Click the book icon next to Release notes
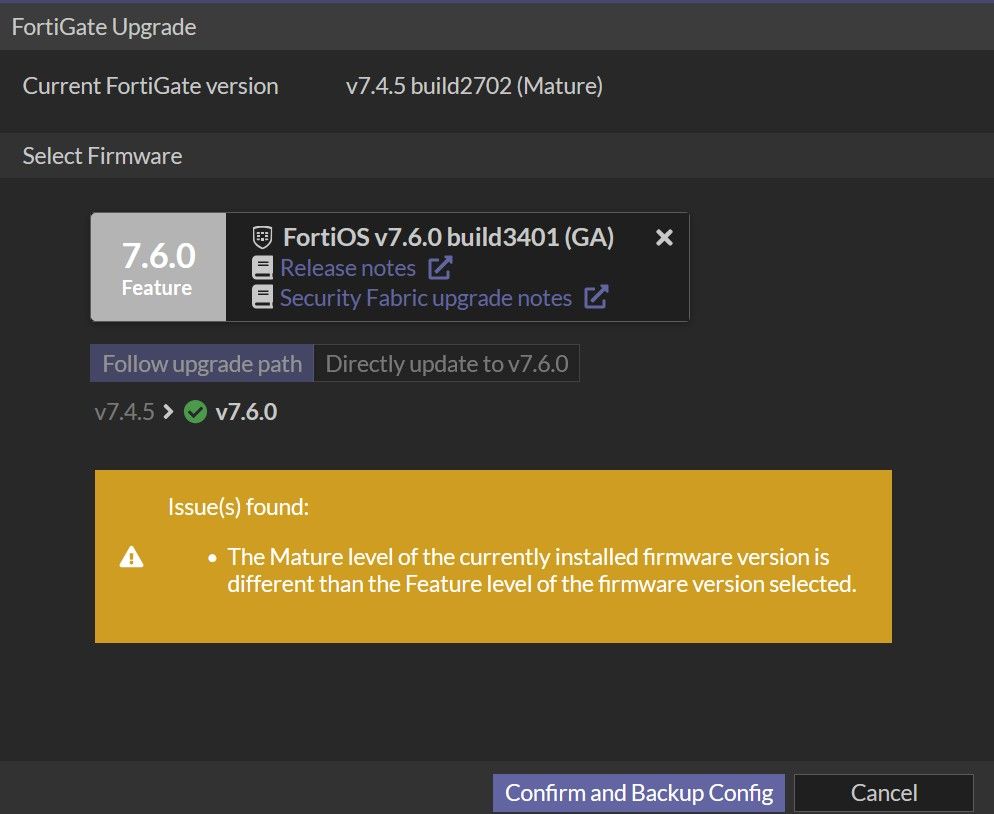 262,268
